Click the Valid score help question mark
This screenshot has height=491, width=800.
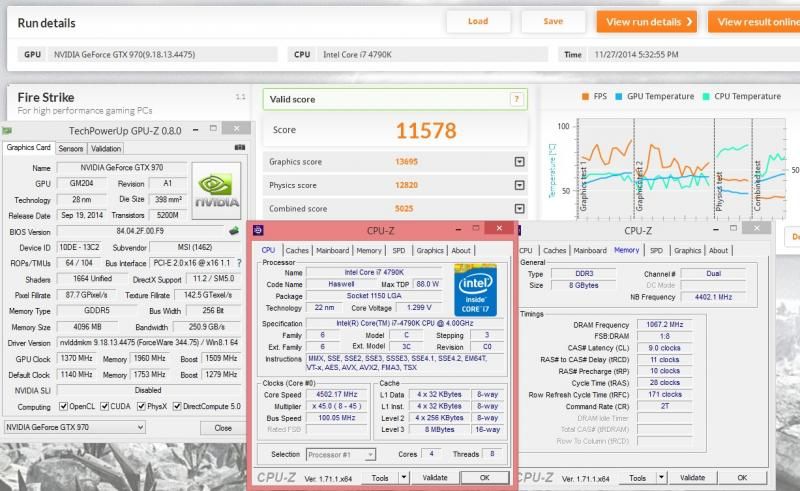coord(516,99)
